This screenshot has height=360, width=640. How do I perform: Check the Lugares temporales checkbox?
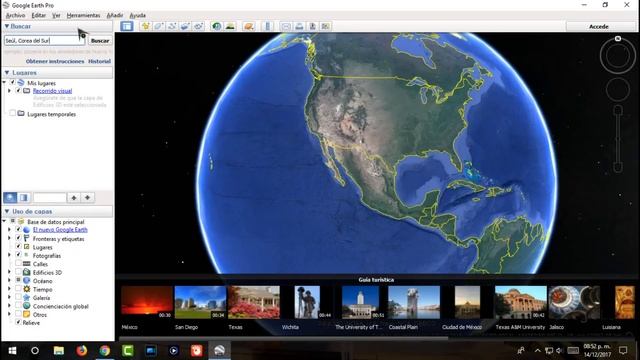pyautogui.click(x=13, y=113)
